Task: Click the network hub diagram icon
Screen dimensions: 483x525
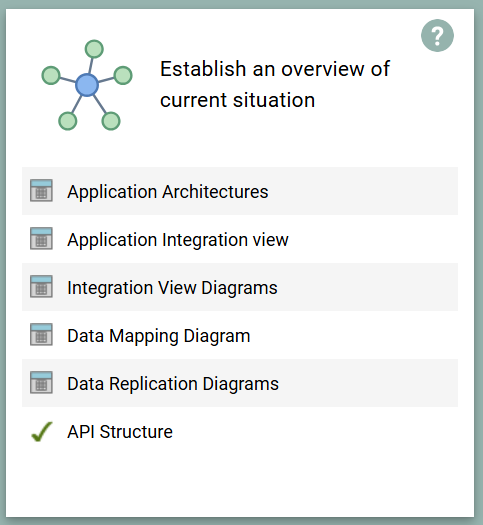Action: (87, 85)
